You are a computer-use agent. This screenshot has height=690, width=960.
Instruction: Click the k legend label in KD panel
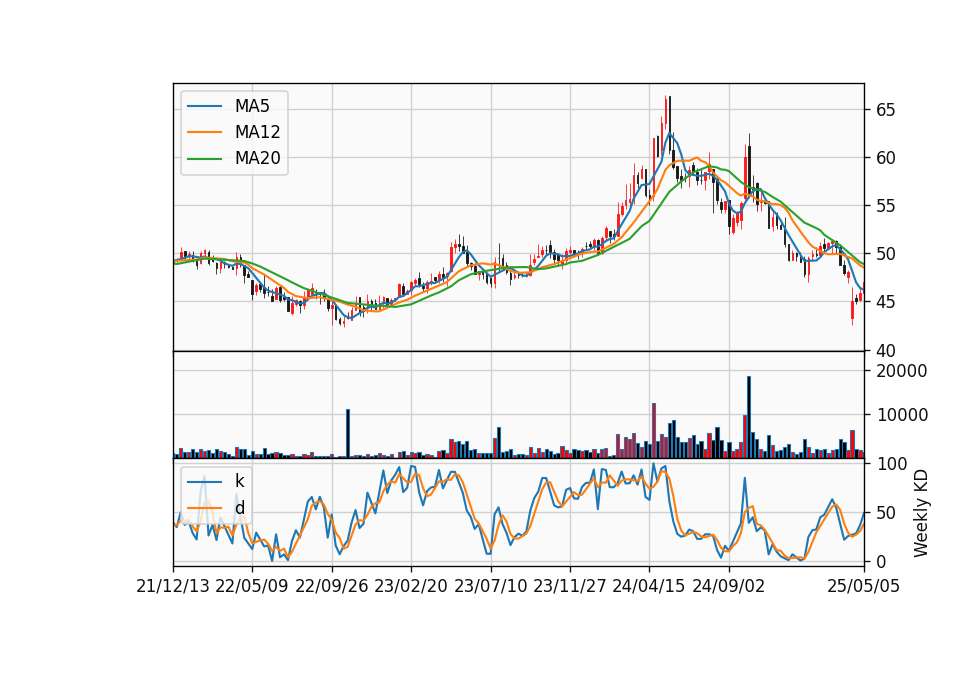[x=239, y=481]
